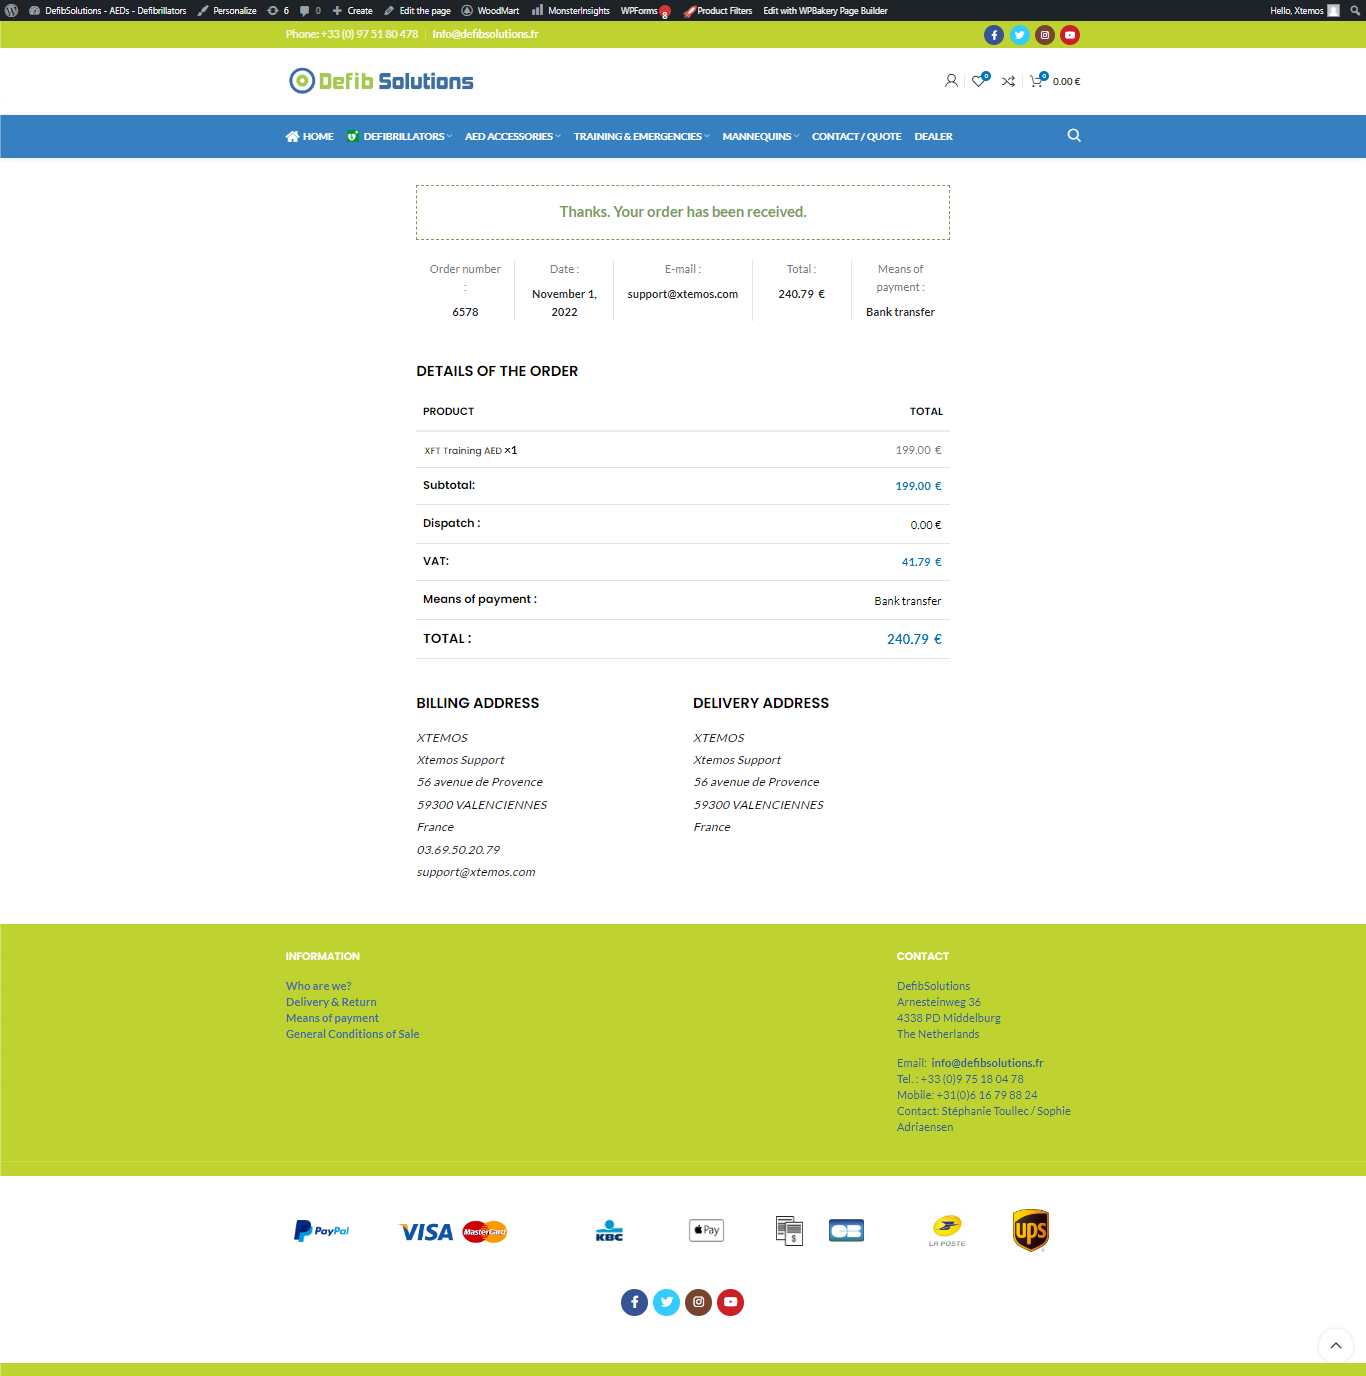This screenshot has width=1366, height=1376.
Task: Open Twitter from the top bar
Action: point(1019,35)
